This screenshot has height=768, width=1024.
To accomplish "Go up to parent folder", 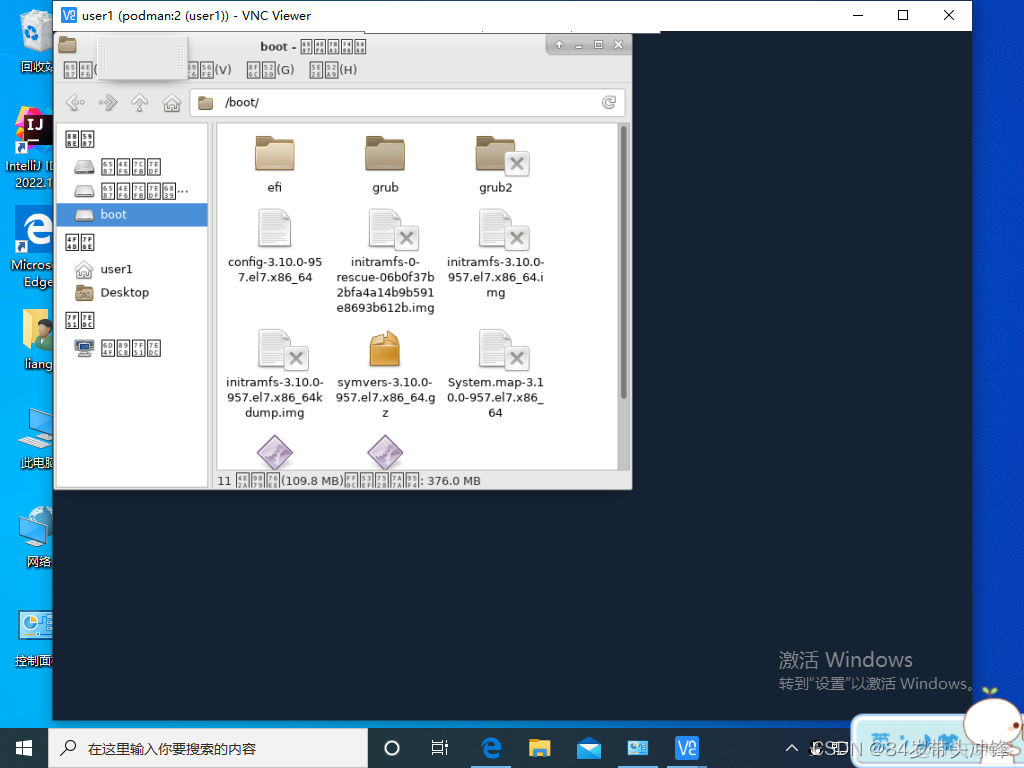I will click(139, 103).
